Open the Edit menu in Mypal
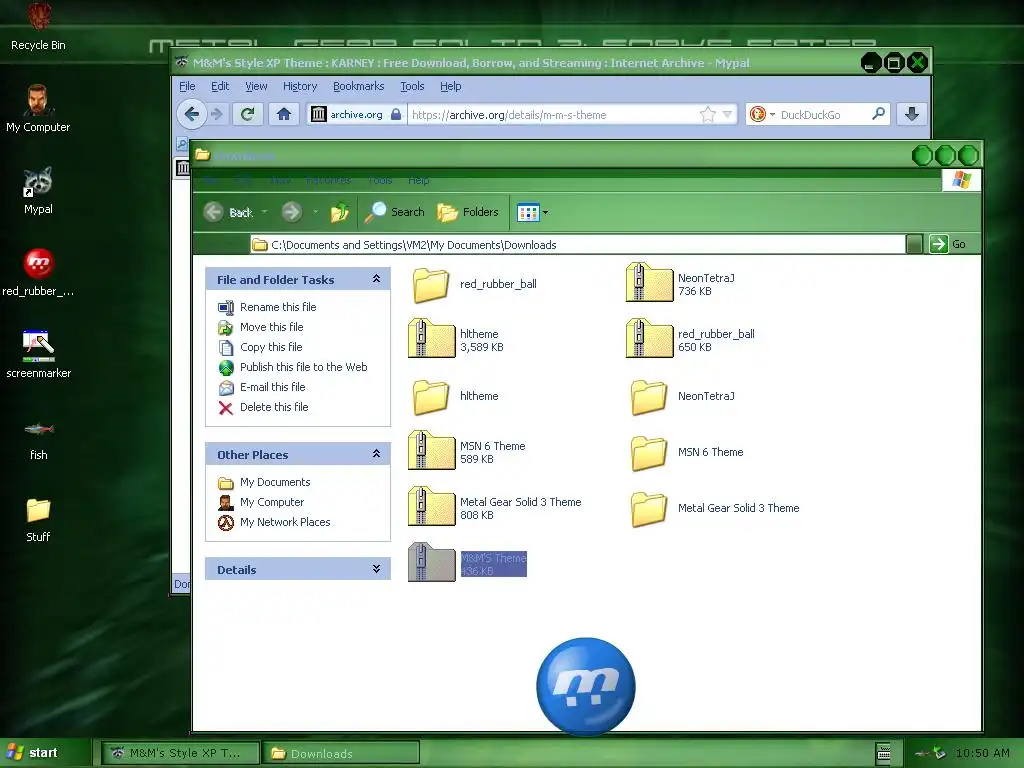Image resolution: width=1024 pixels, height=768 pixels. coord(220,86)
